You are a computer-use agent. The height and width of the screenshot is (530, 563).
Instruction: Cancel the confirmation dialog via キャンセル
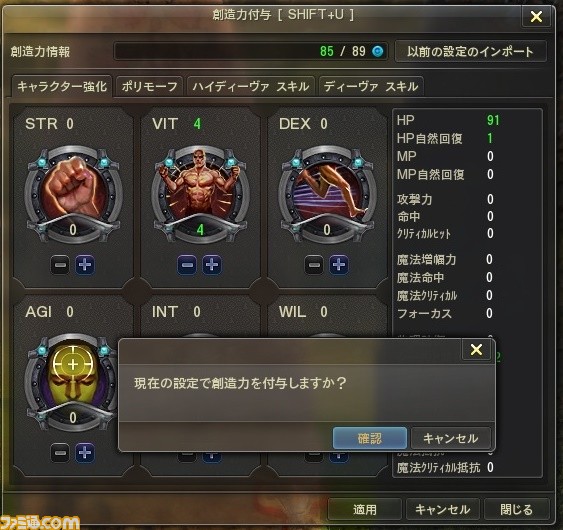point(451,438)
